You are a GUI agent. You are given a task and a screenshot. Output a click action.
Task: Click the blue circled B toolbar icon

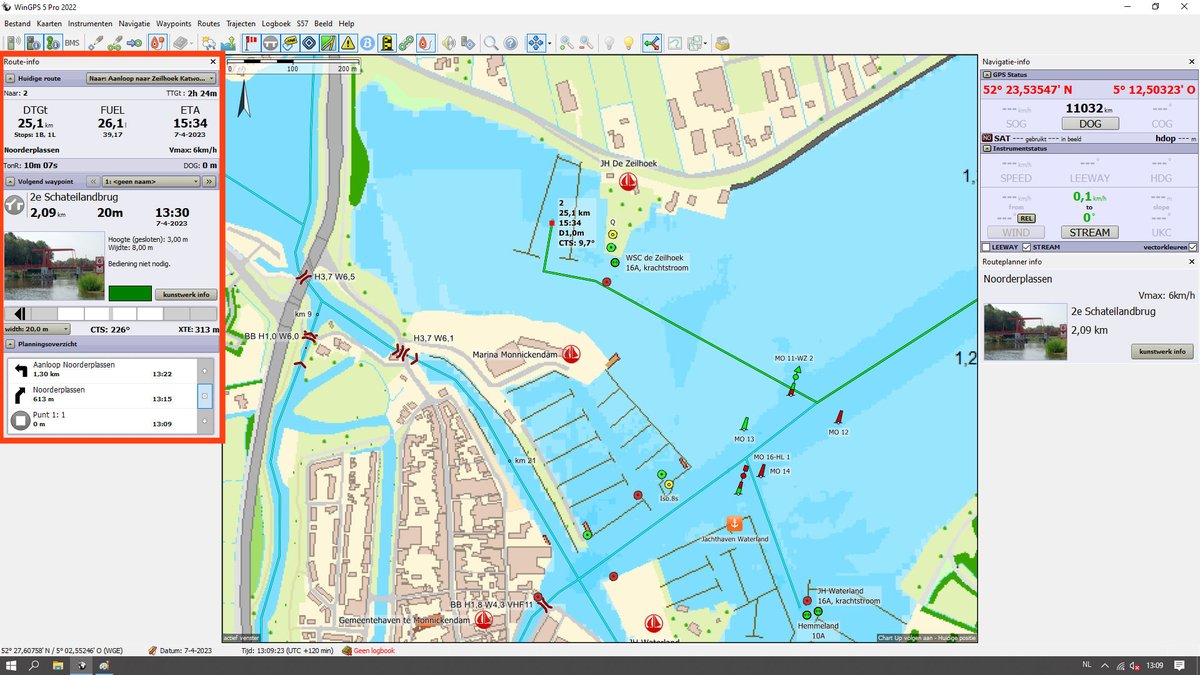[x=367, y=43]
